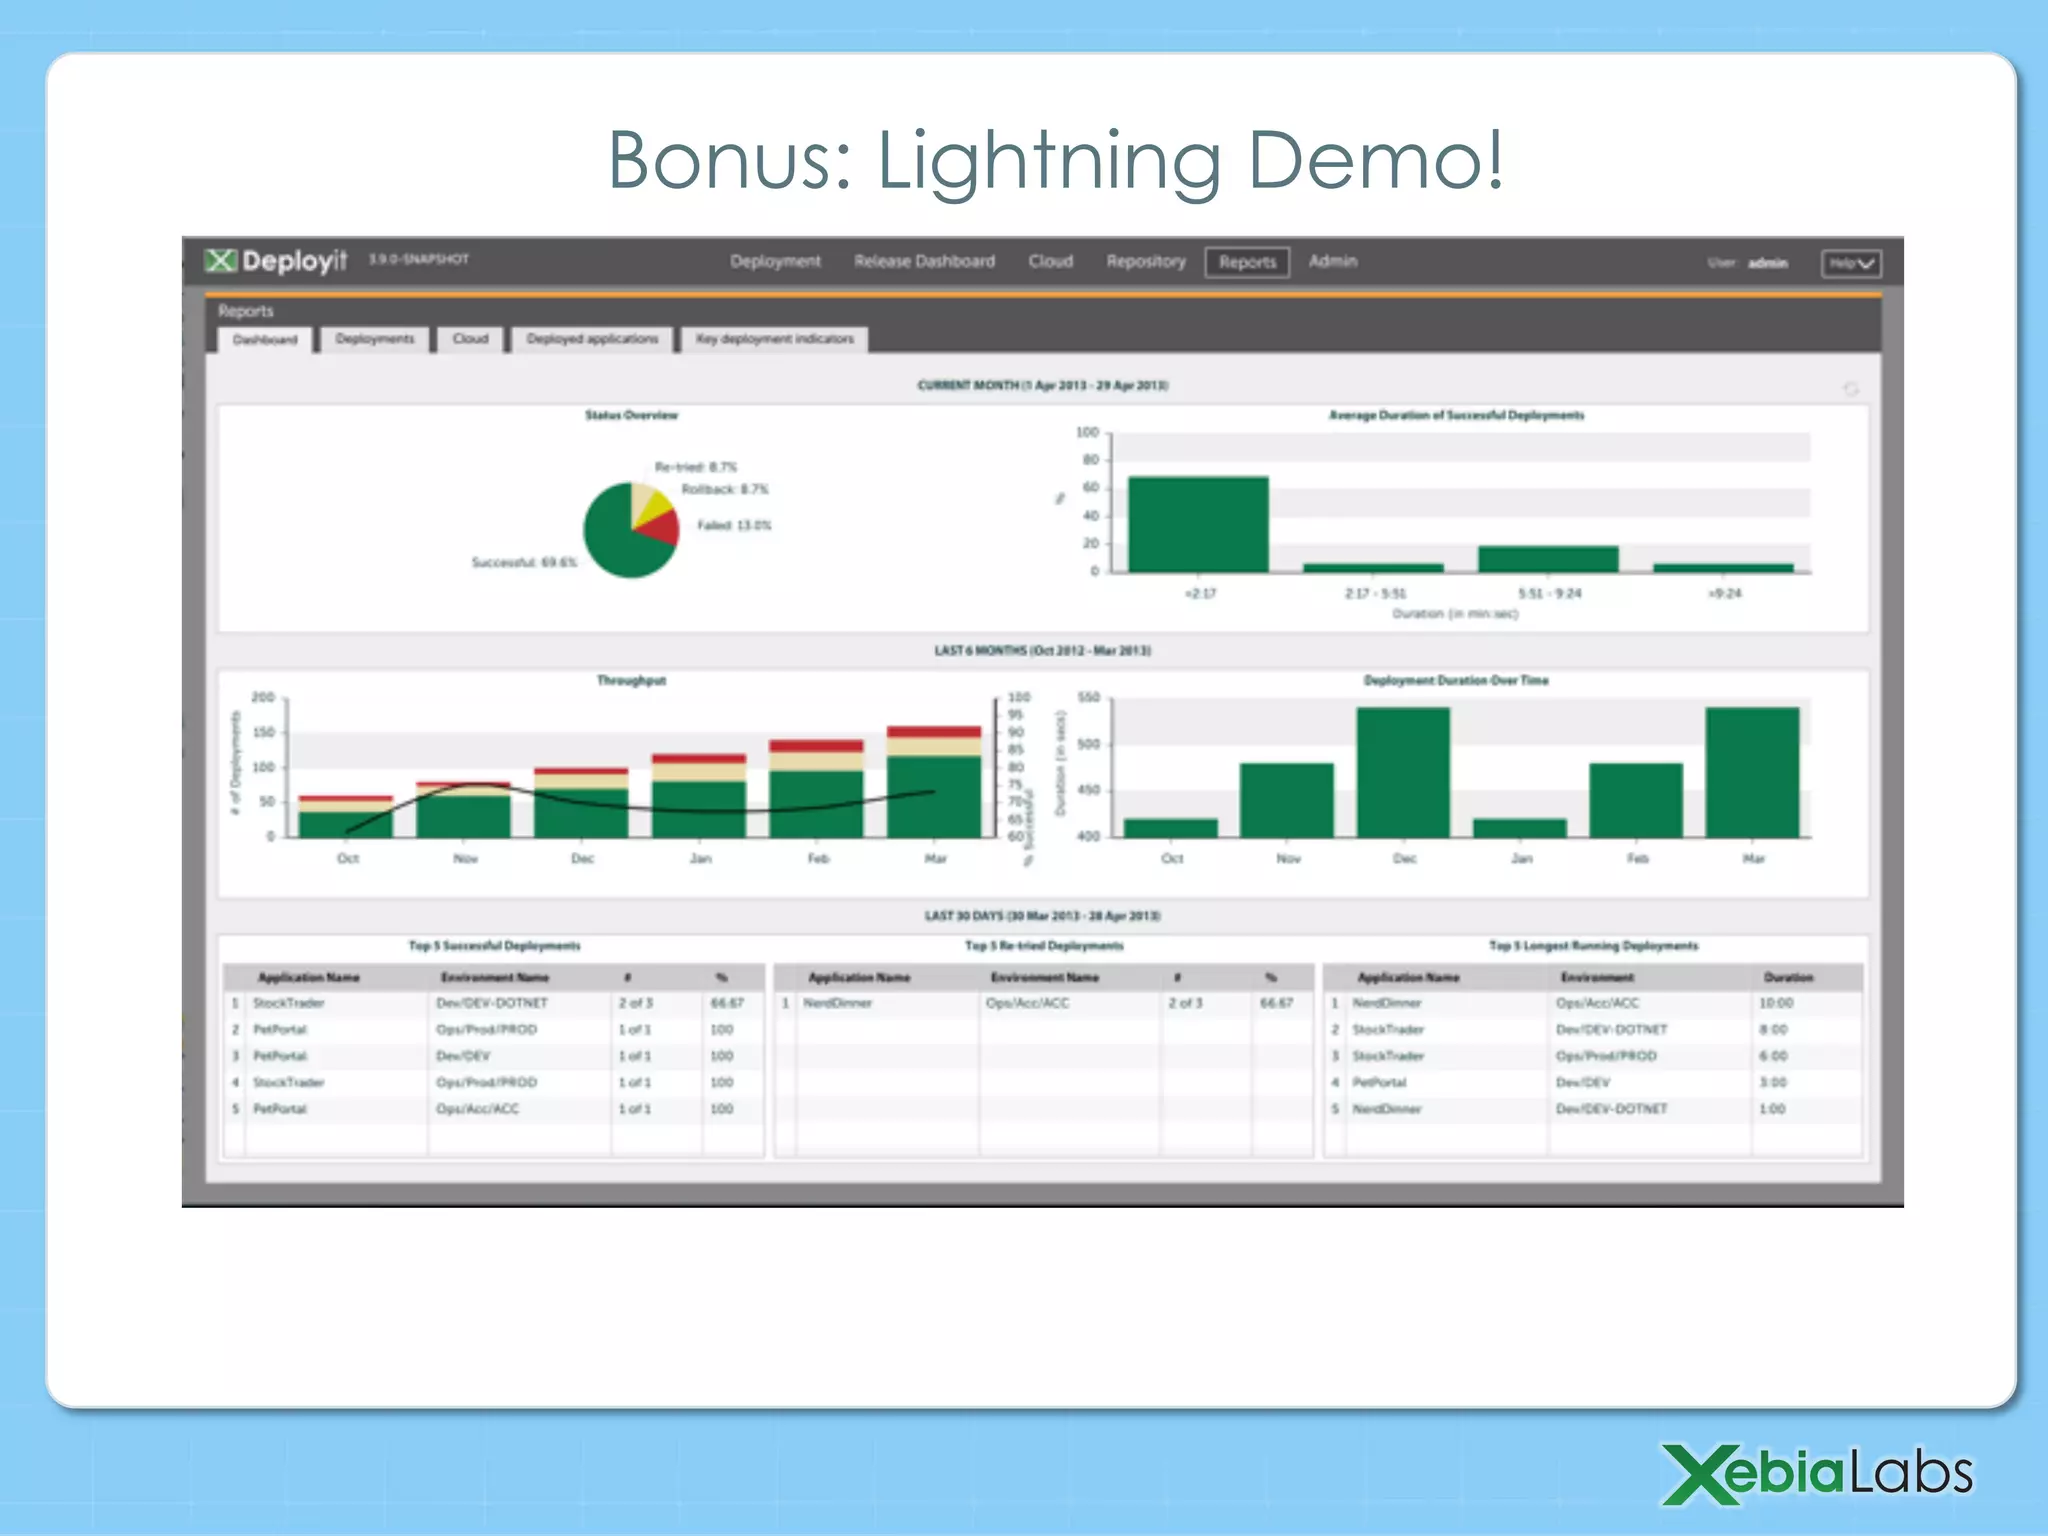Sort by Environment header in Longest Running table
Screen dimensions: 2048x1536
click(x=1597, y=977)
